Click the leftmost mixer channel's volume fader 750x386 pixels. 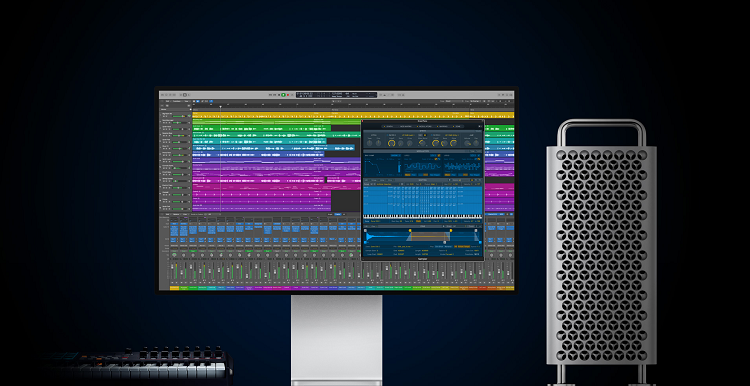(x=172, y=266)
